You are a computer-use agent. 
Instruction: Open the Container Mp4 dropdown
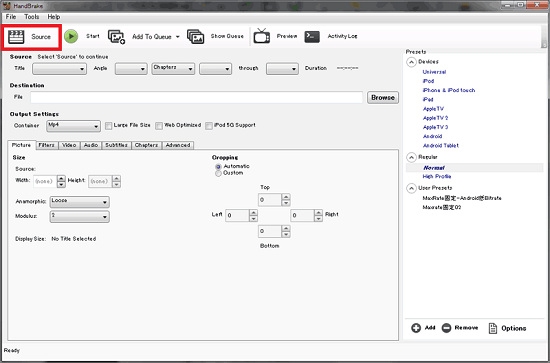click(73, 126)
